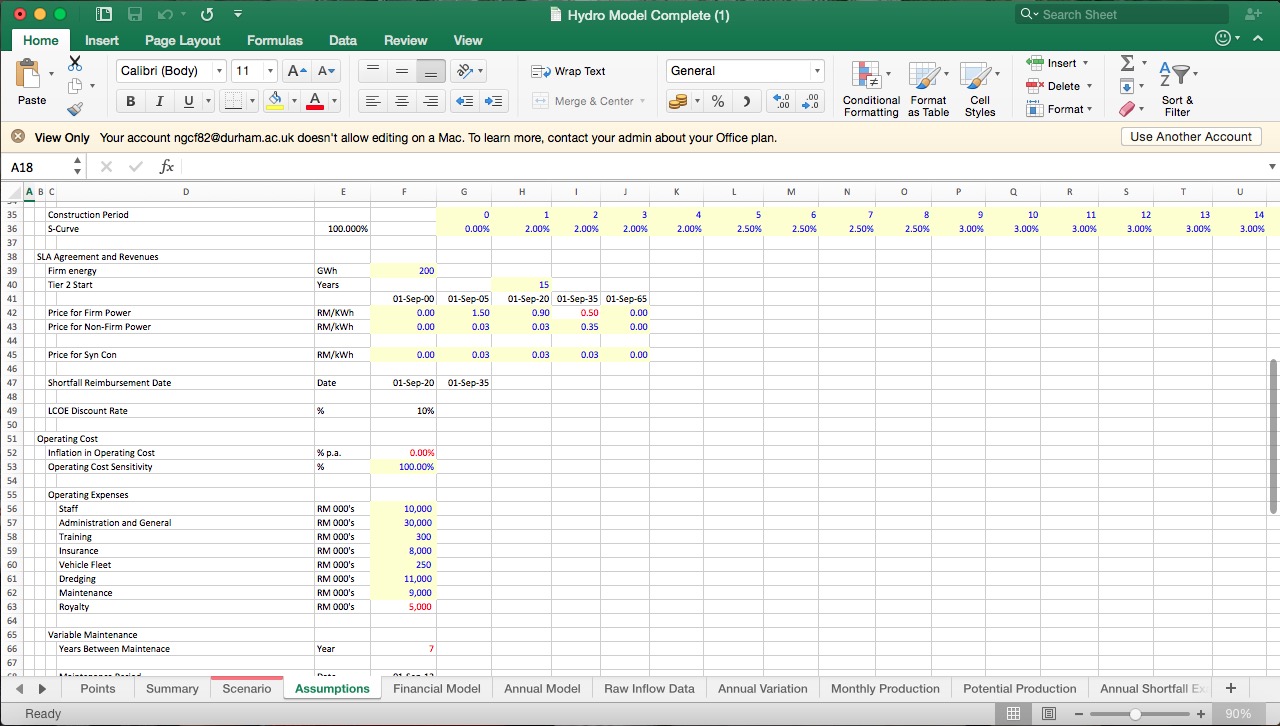Open the Financial Model sheet tab
The width and height of the screenshot is (1280, 726).
437,688
